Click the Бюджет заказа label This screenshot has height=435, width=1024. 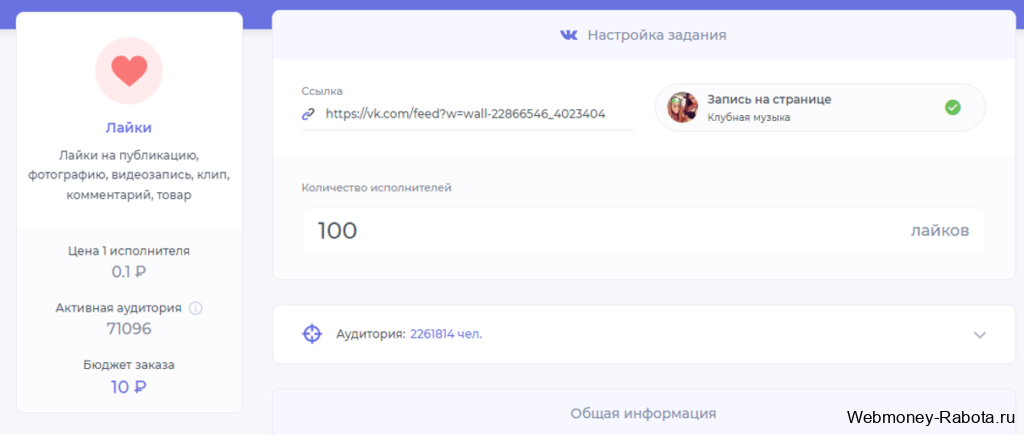click(x=129, y=365)
